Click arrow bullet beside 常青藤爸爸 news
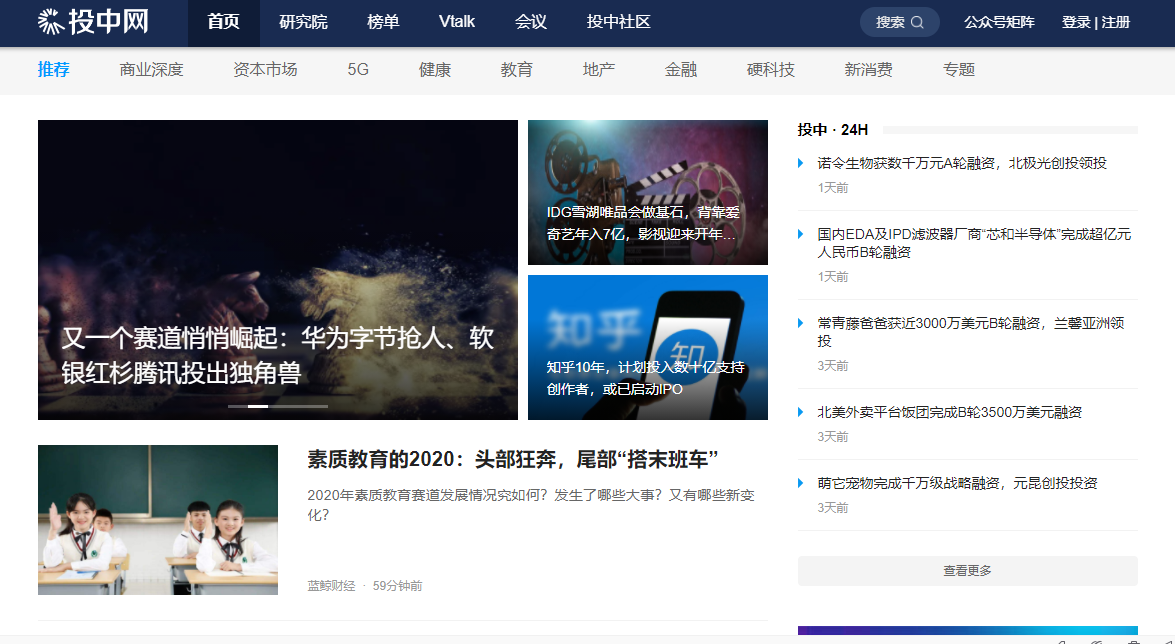This screenshot has width=1175, height=644. [x=801, y=324]
